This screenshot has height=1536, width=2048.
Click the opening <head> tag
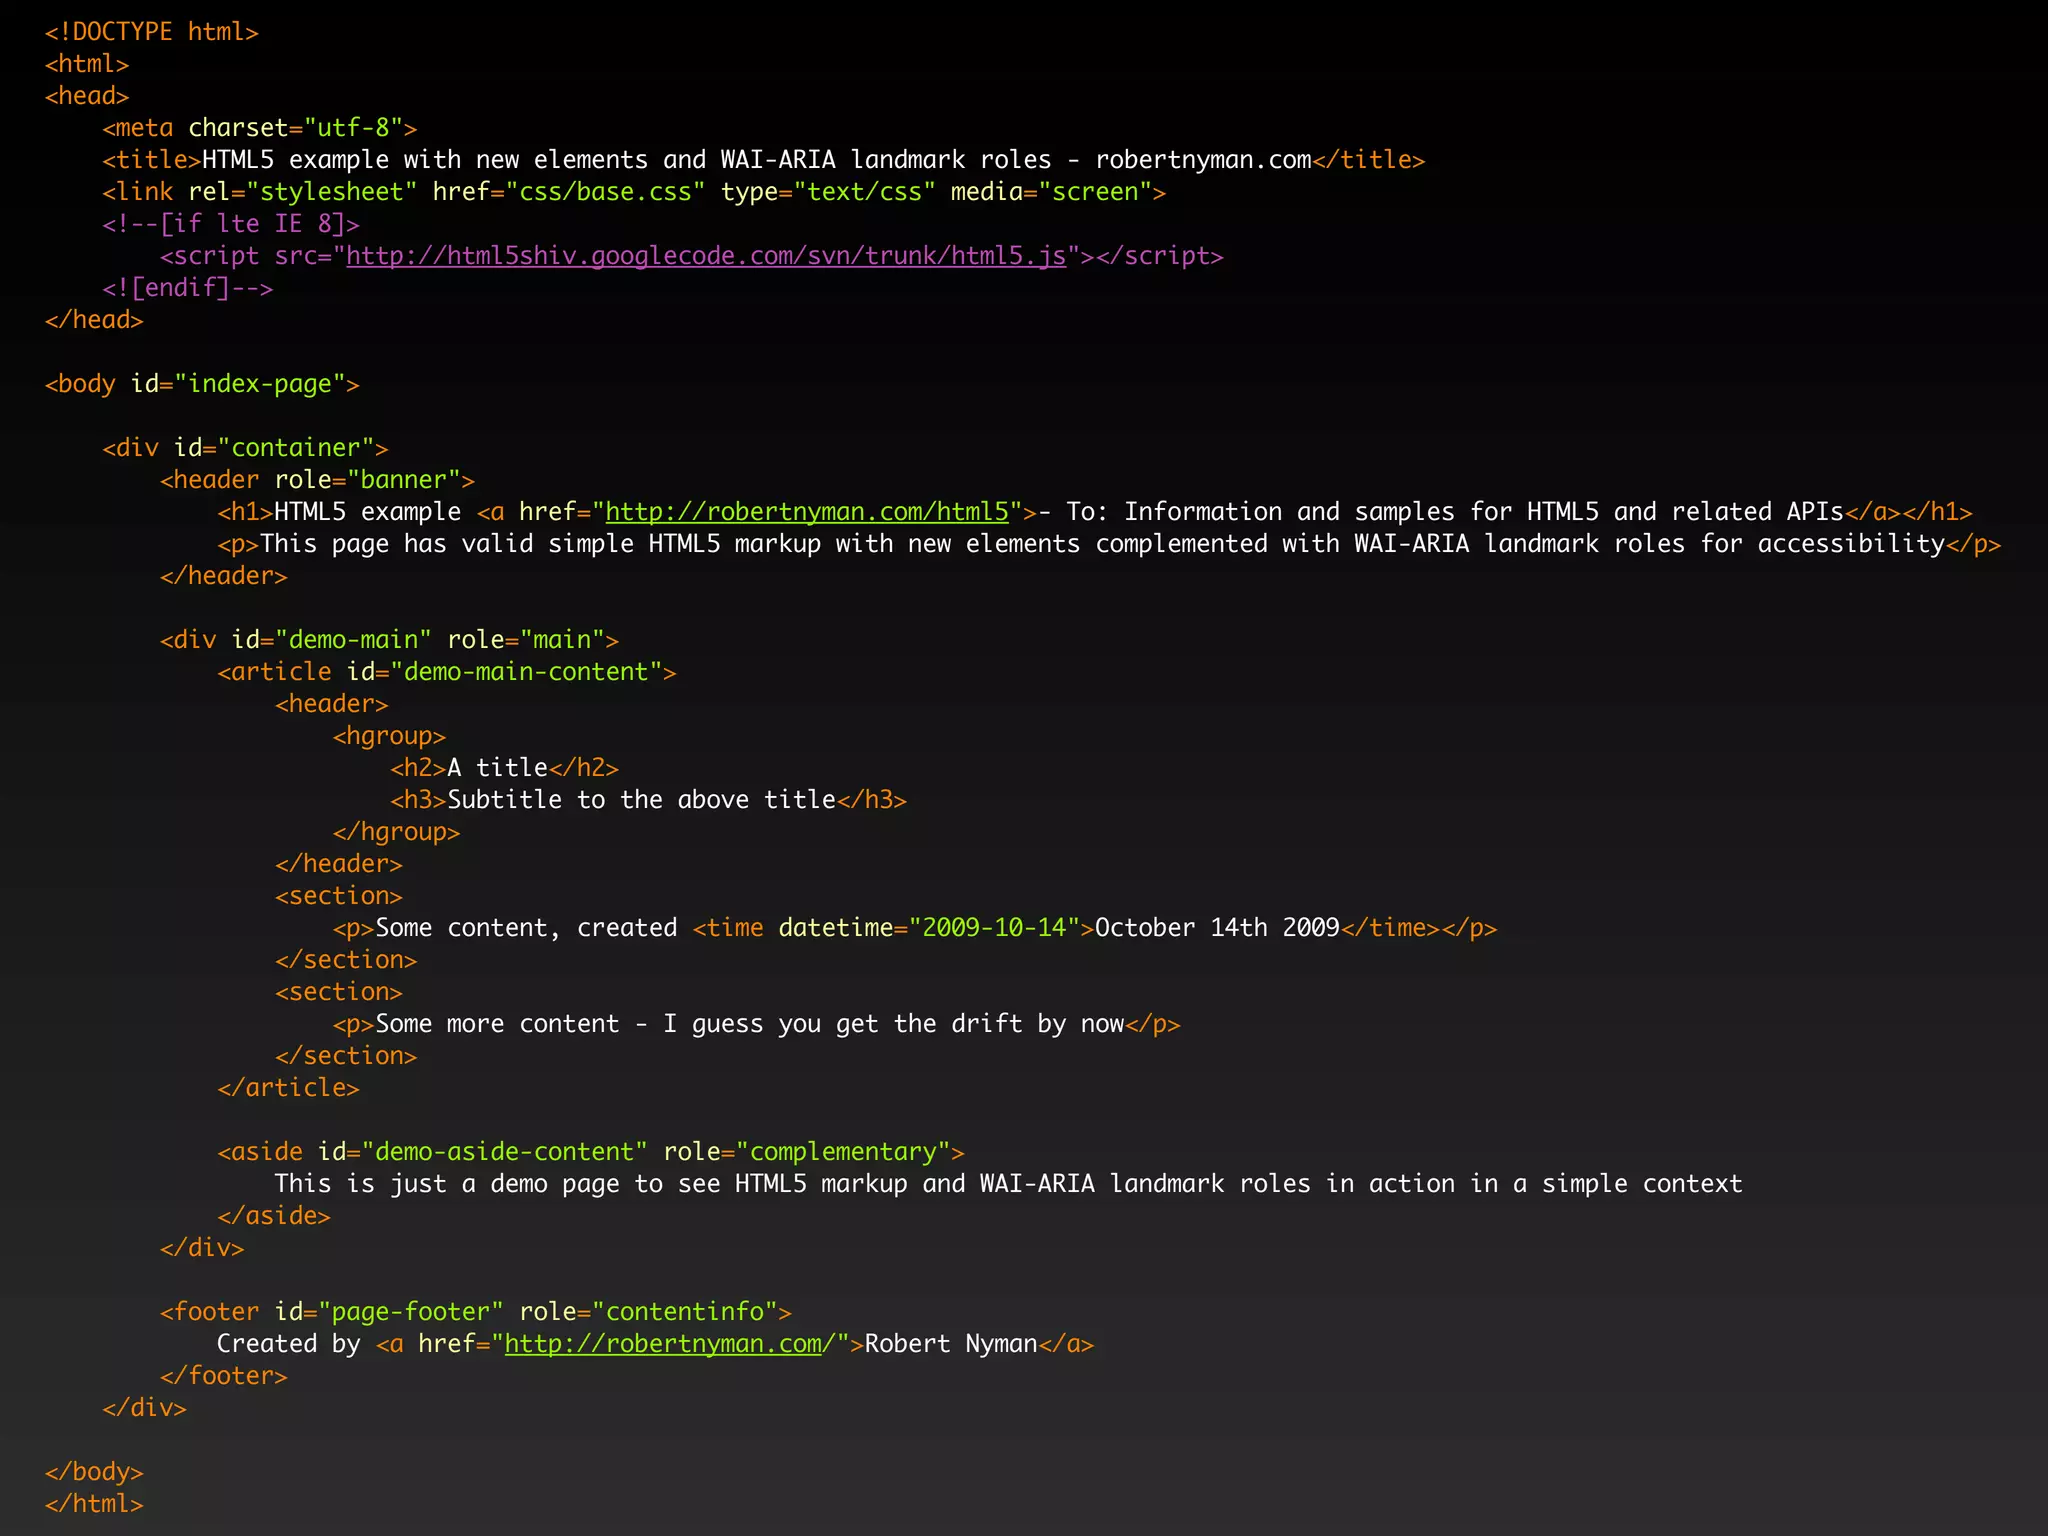[x=87, y=96]
